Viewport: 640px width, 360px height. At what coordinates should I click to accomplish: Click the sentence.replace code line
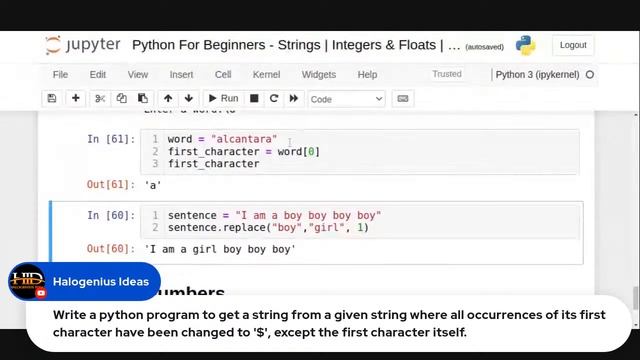click(x=268, y=227)
